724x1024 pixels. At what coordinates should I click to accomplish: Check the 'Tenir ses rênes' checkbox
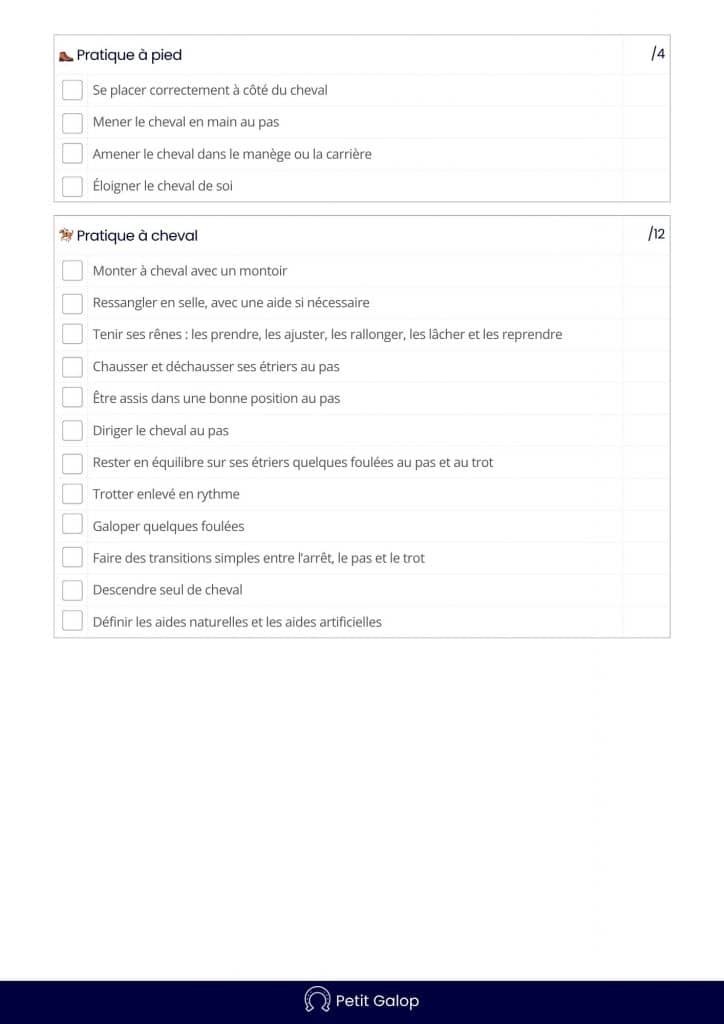pyautogui.click(x=72, y=334)
